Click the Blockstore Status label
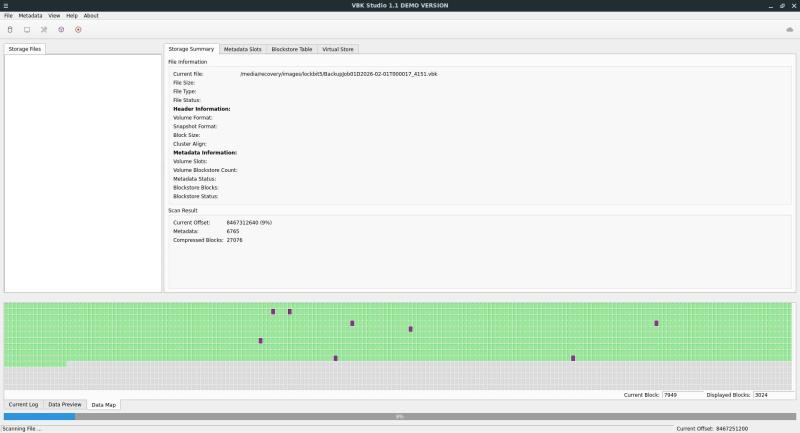This screenshot has height=433, width=800. [x=195, y=196]
